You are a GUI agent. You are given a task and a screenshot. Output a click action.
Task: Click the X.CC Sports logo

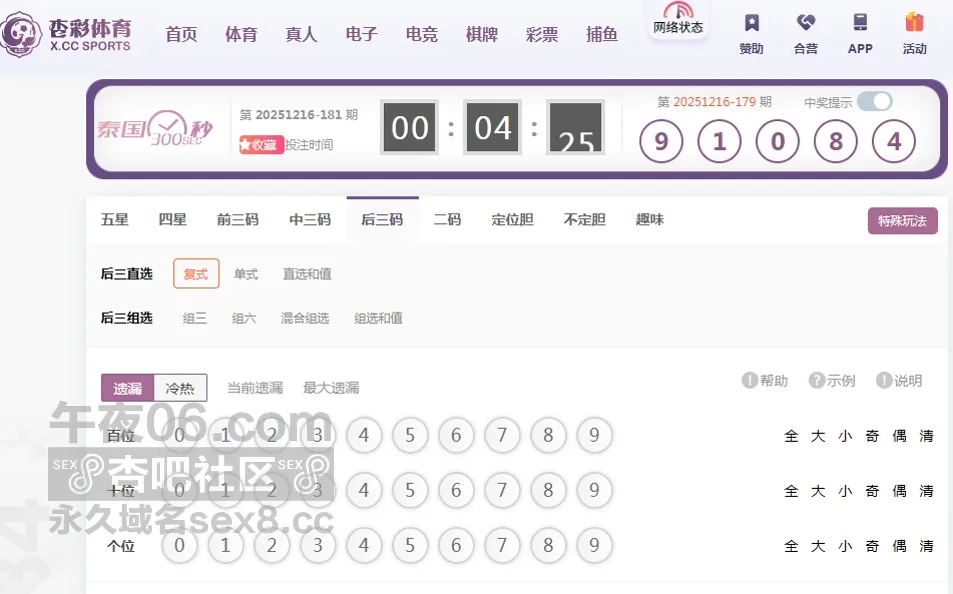66,34
